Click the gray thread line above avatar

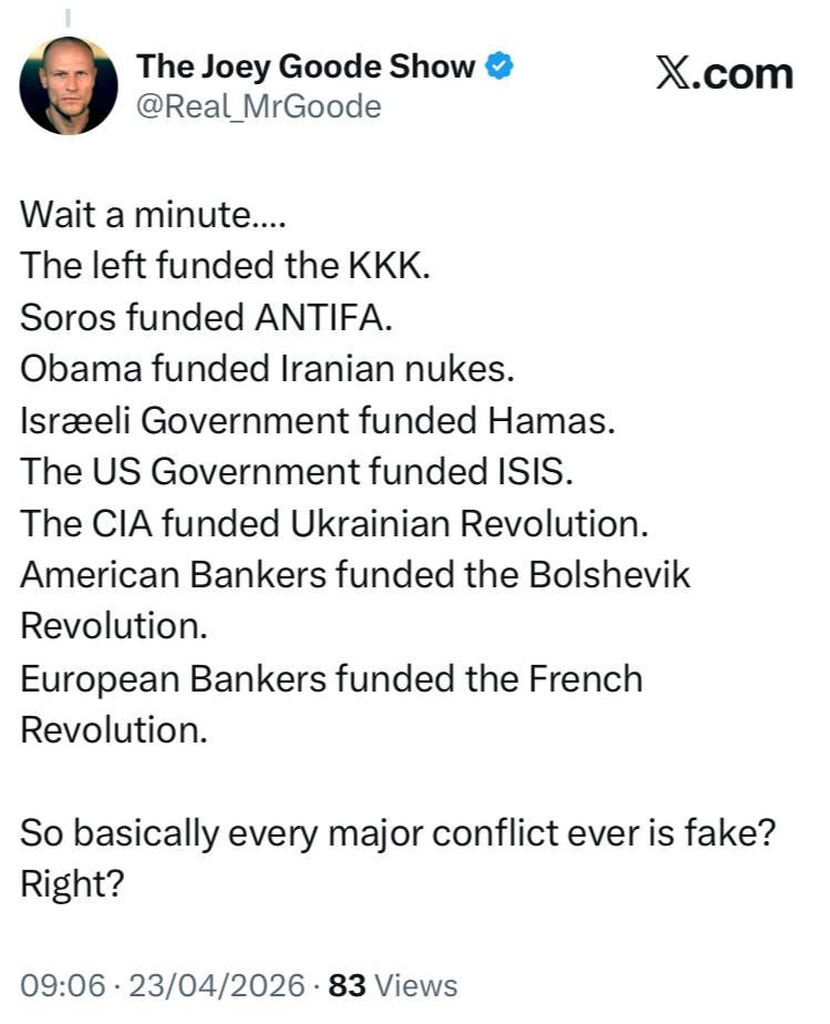pos(68,18)
